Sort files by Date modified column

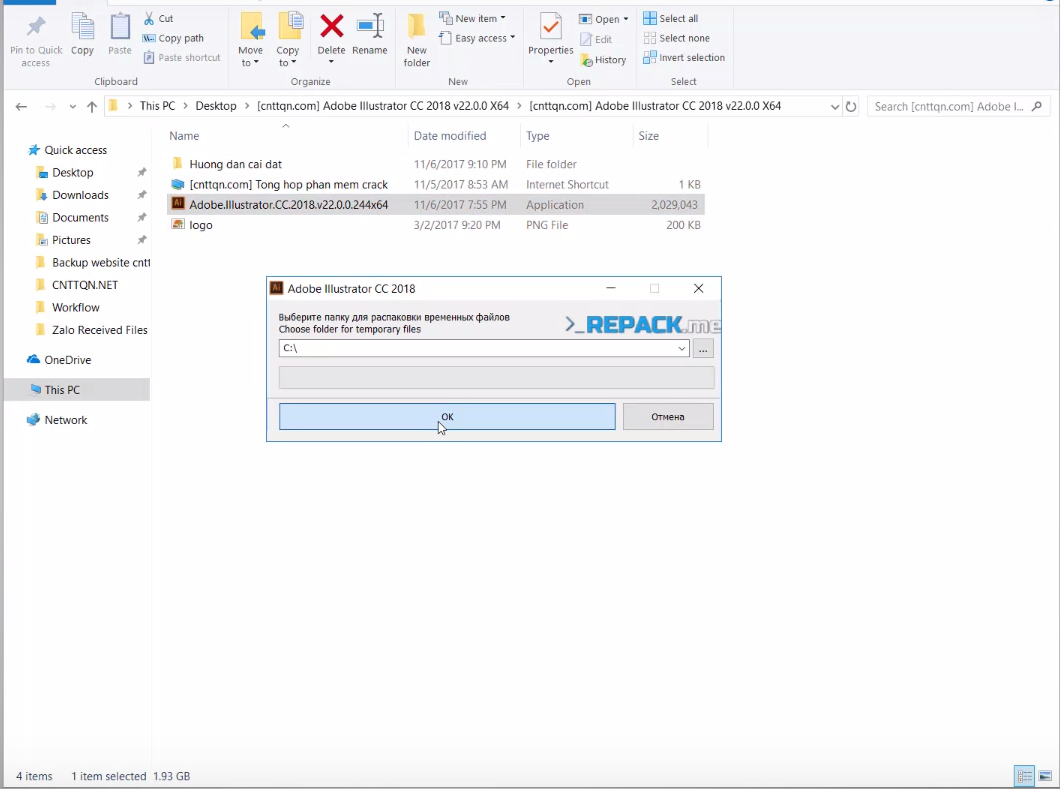450,136
